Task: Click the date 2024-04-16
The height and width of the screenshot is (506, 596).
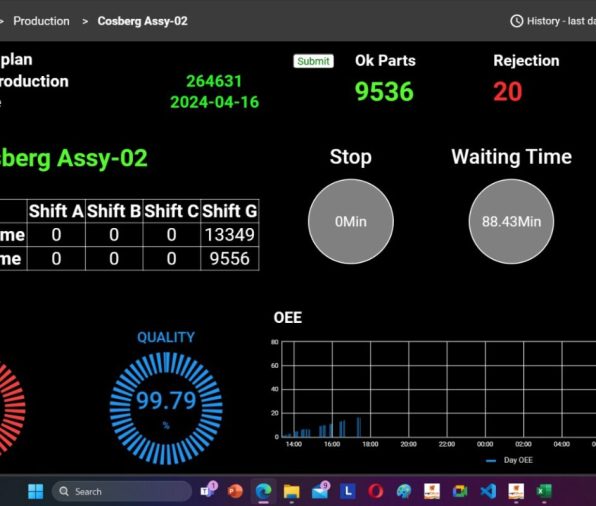Action: (214, 102)
